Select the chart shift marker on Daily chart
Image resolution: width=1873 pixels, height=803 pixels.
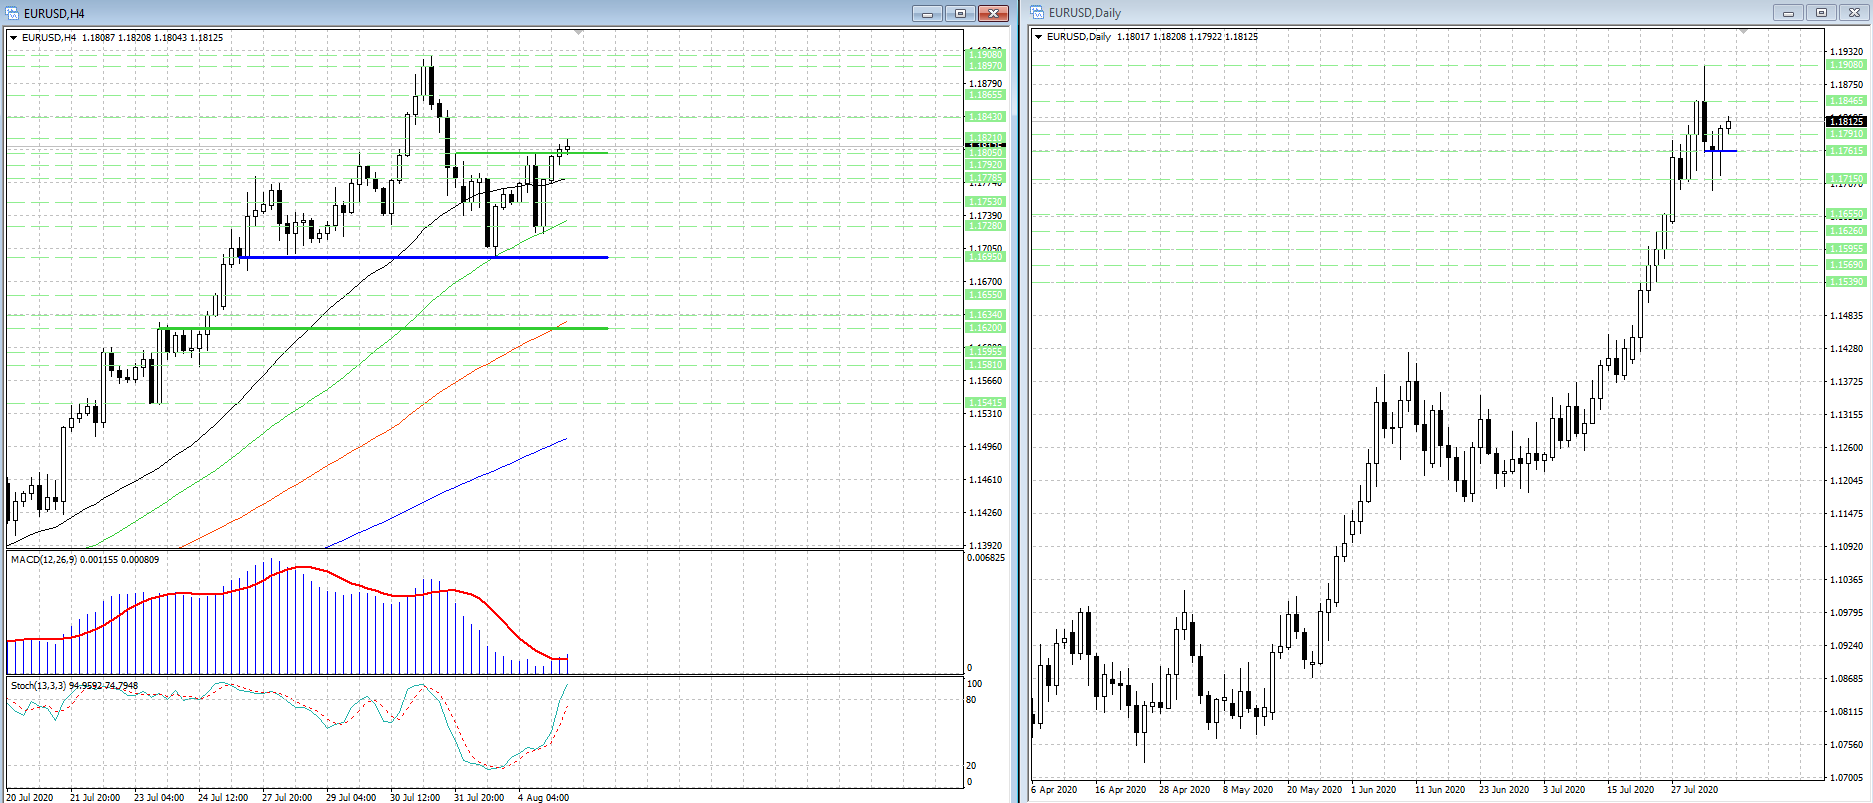[1743, 32]
